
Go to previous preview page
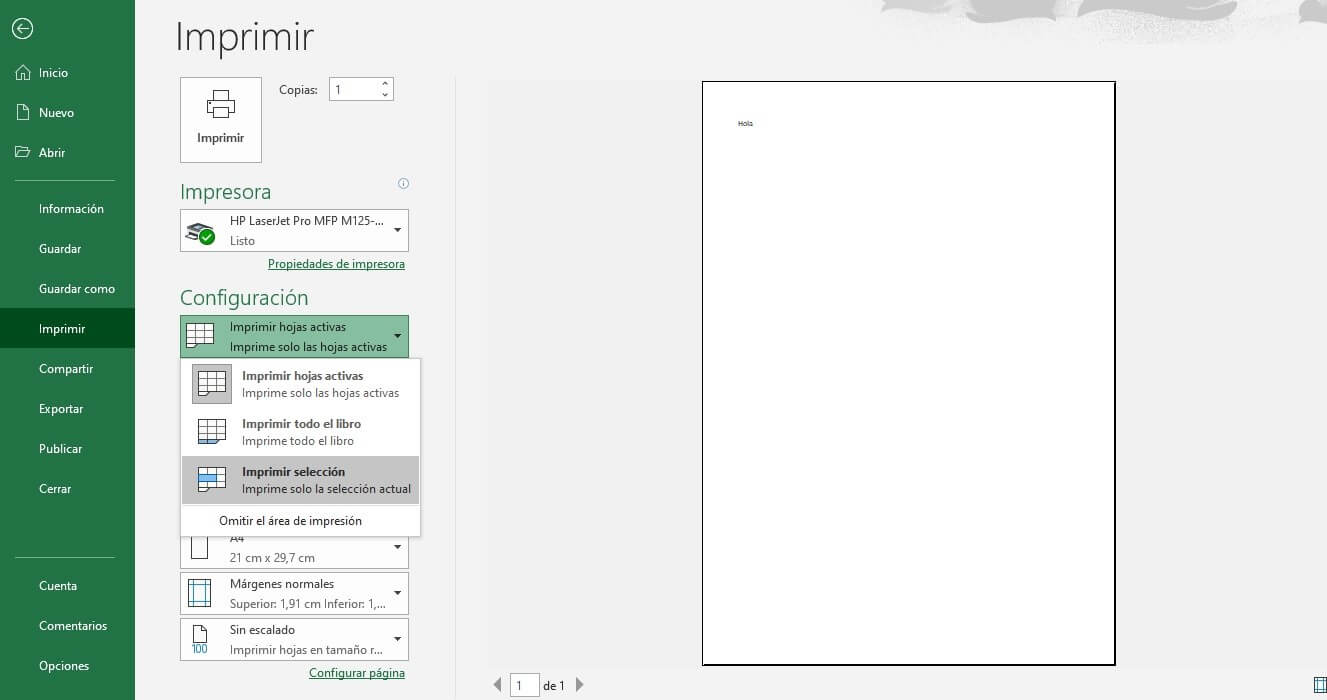tap(497, 685)
